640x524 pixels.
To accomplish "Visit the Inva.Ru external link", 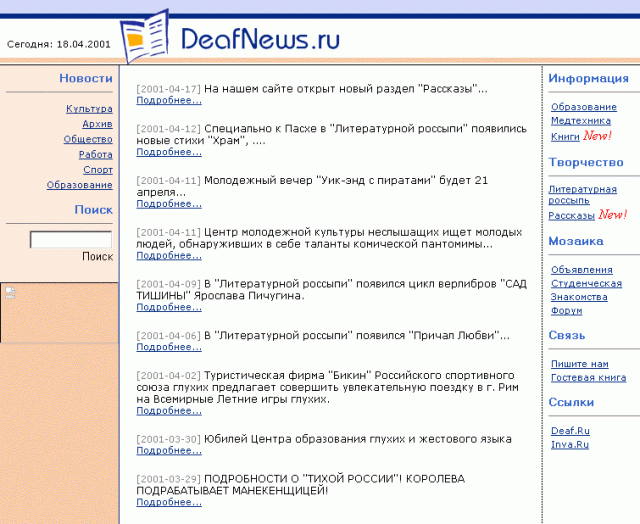I will pyautogui.click(x=570, y=445).
